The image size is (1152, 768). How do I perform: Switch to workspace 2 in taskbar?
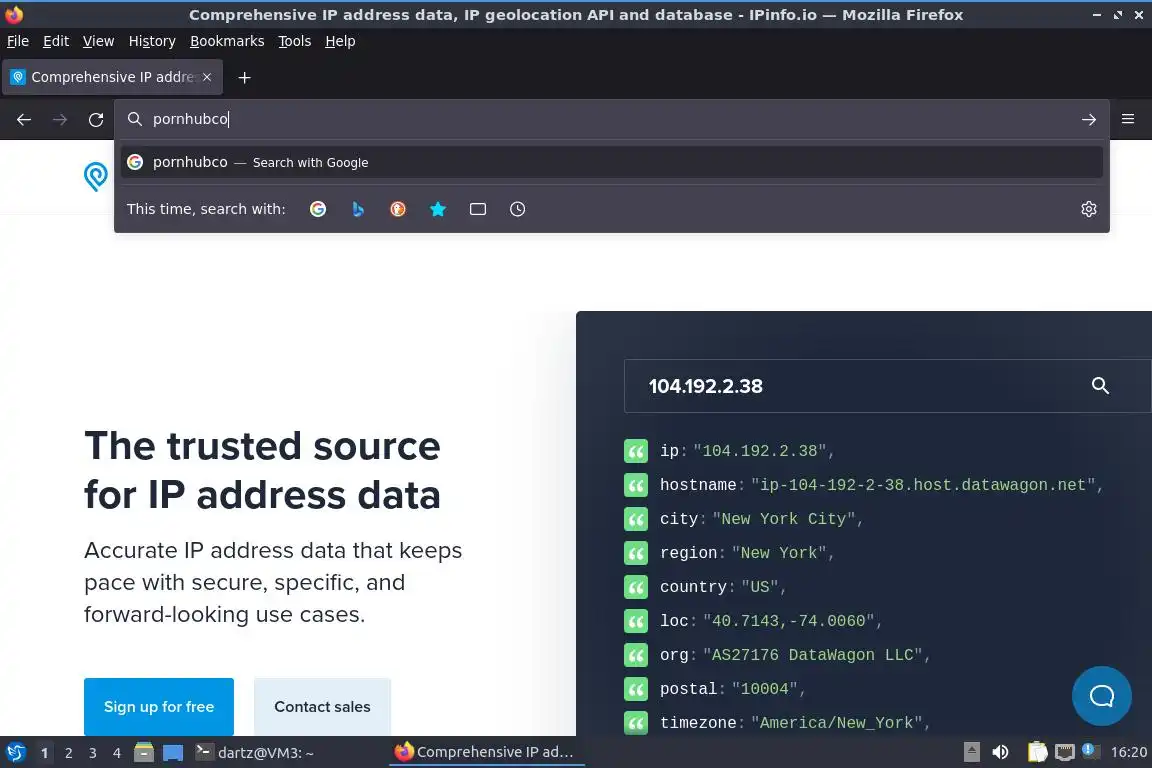(x=68, y=753)
